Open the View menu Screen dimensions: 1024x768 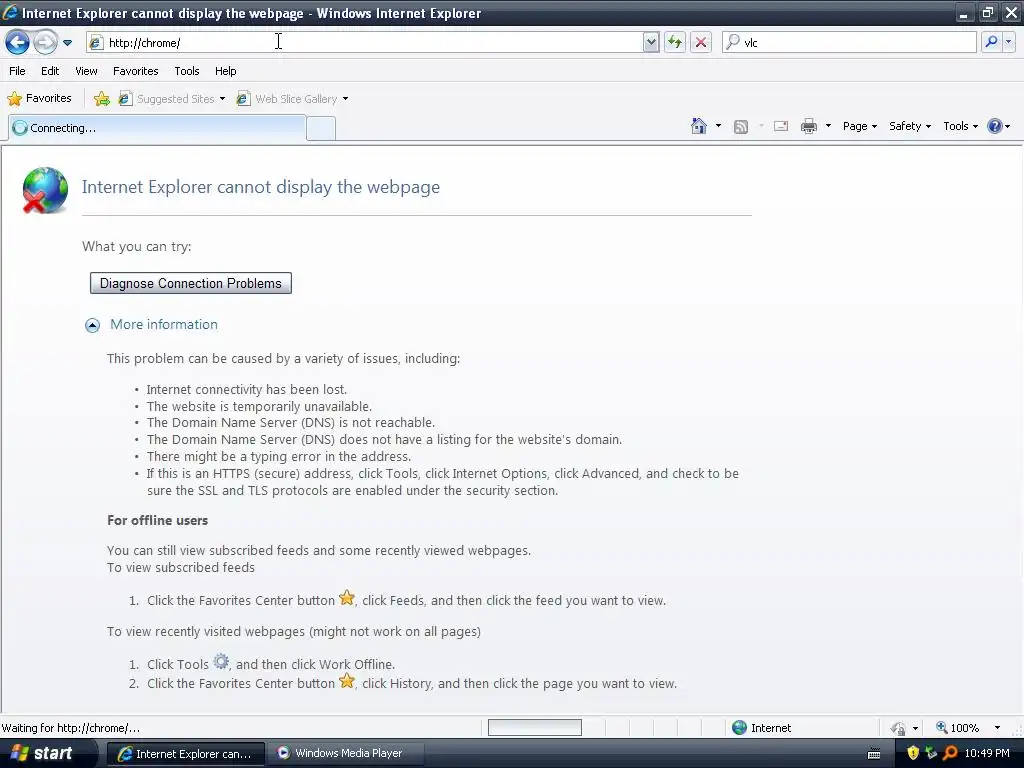click(86, 71)
